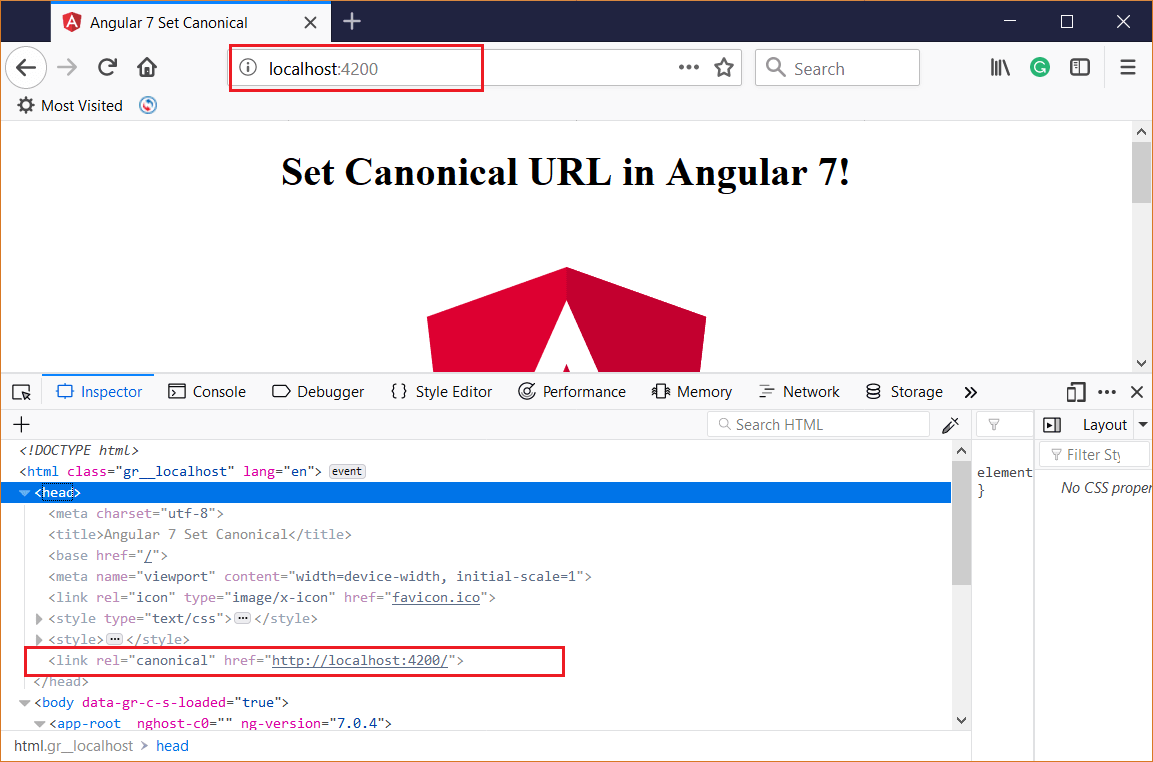Screen dimensions: 1153x762
Task: Collapse the head element node
Action: coord(24,493)
